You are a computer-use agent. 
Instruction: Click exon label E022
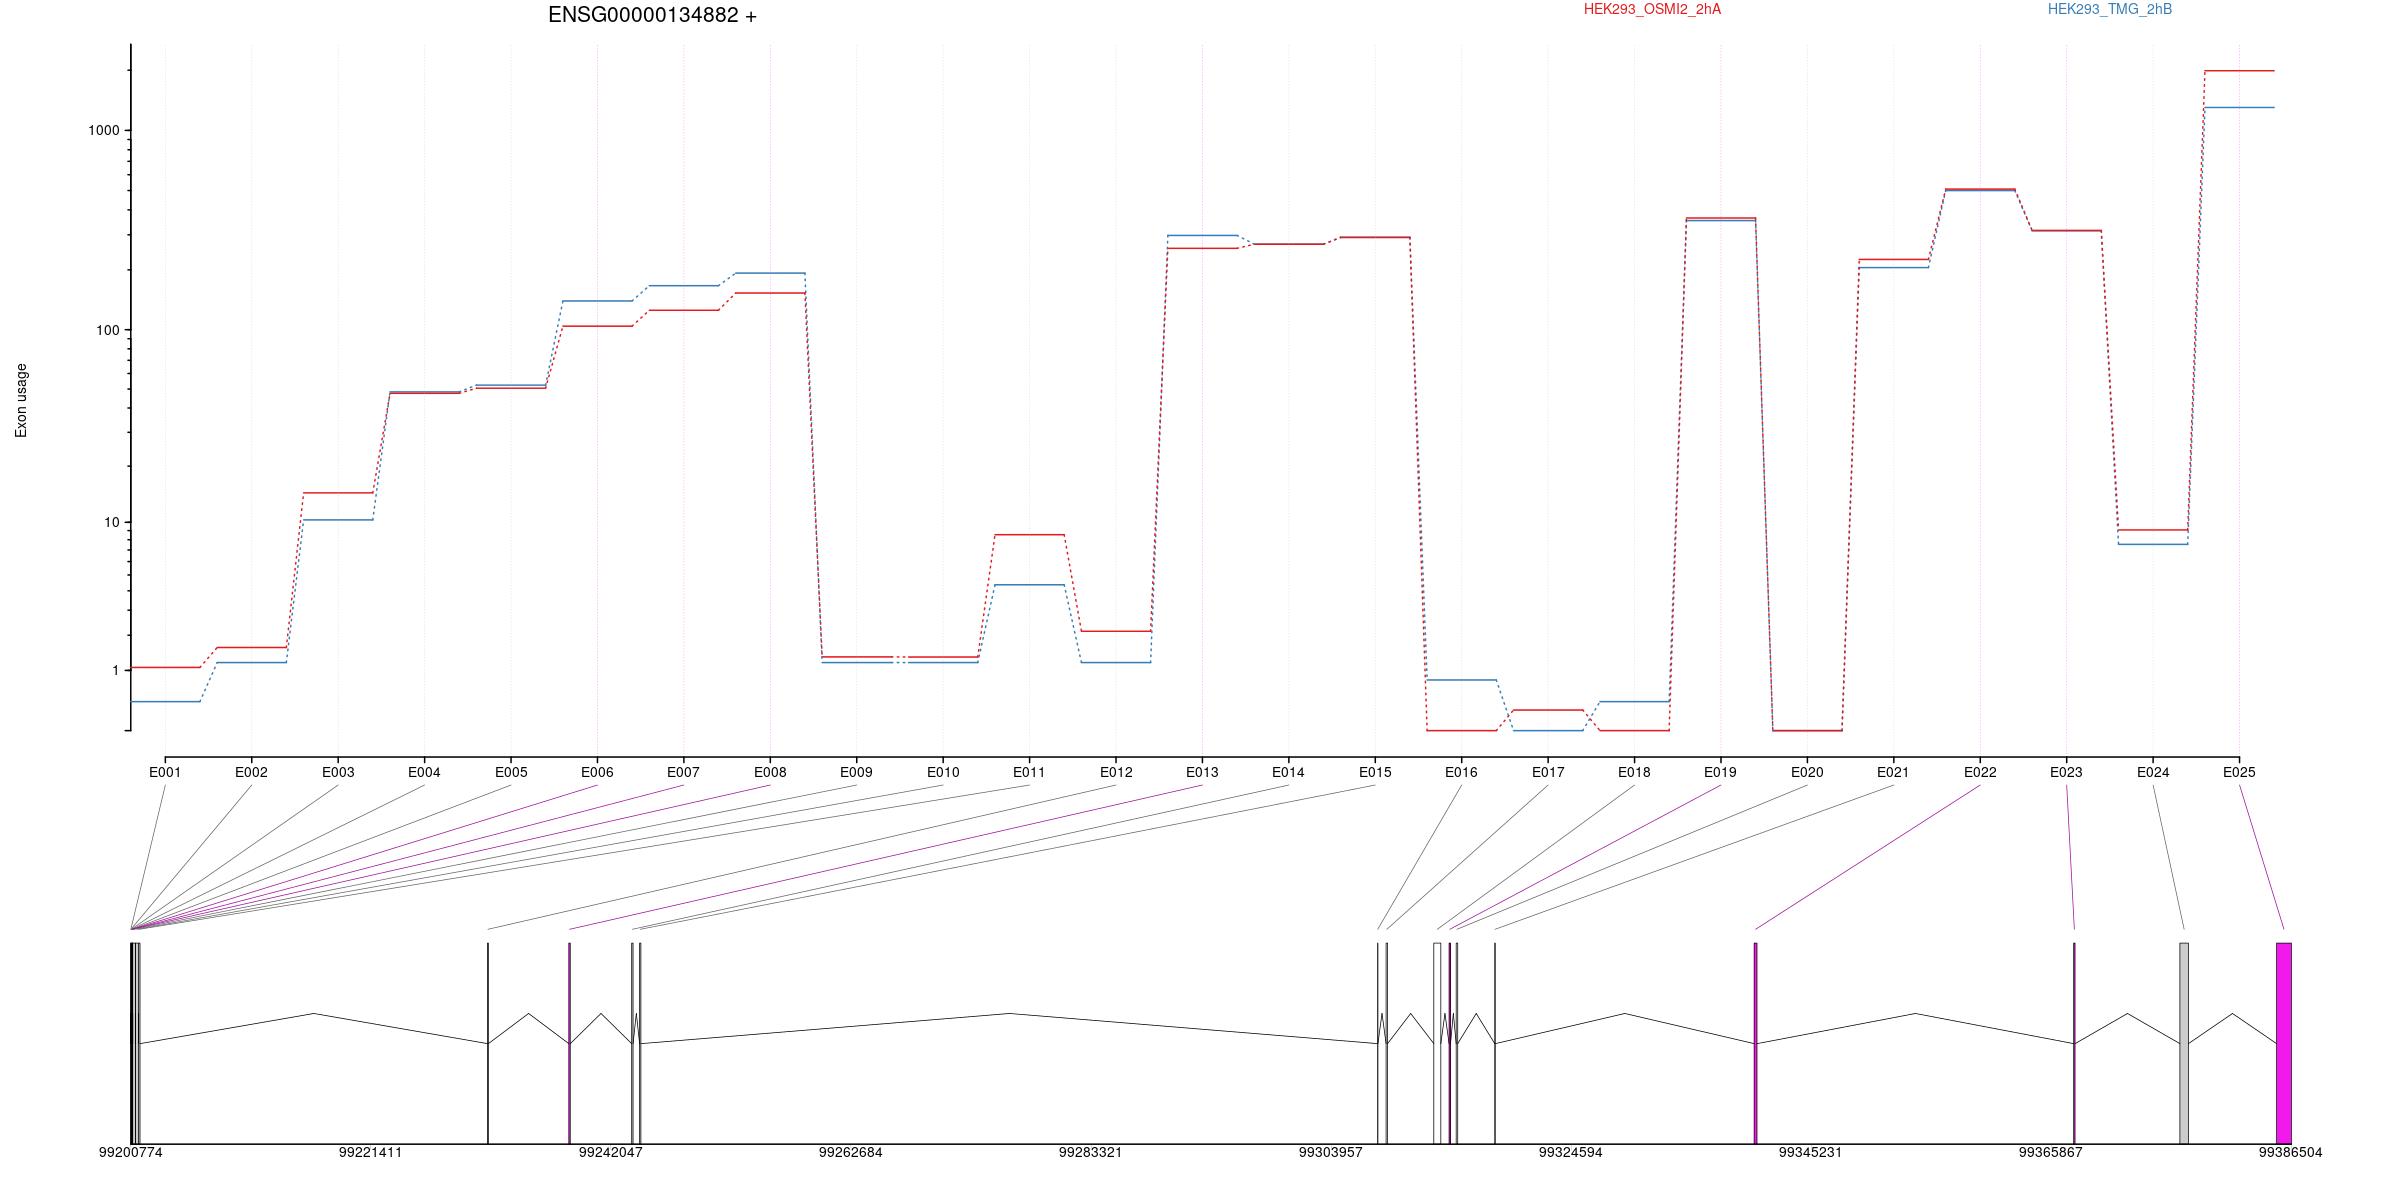pyautogui.click(x=1980, y=772)
